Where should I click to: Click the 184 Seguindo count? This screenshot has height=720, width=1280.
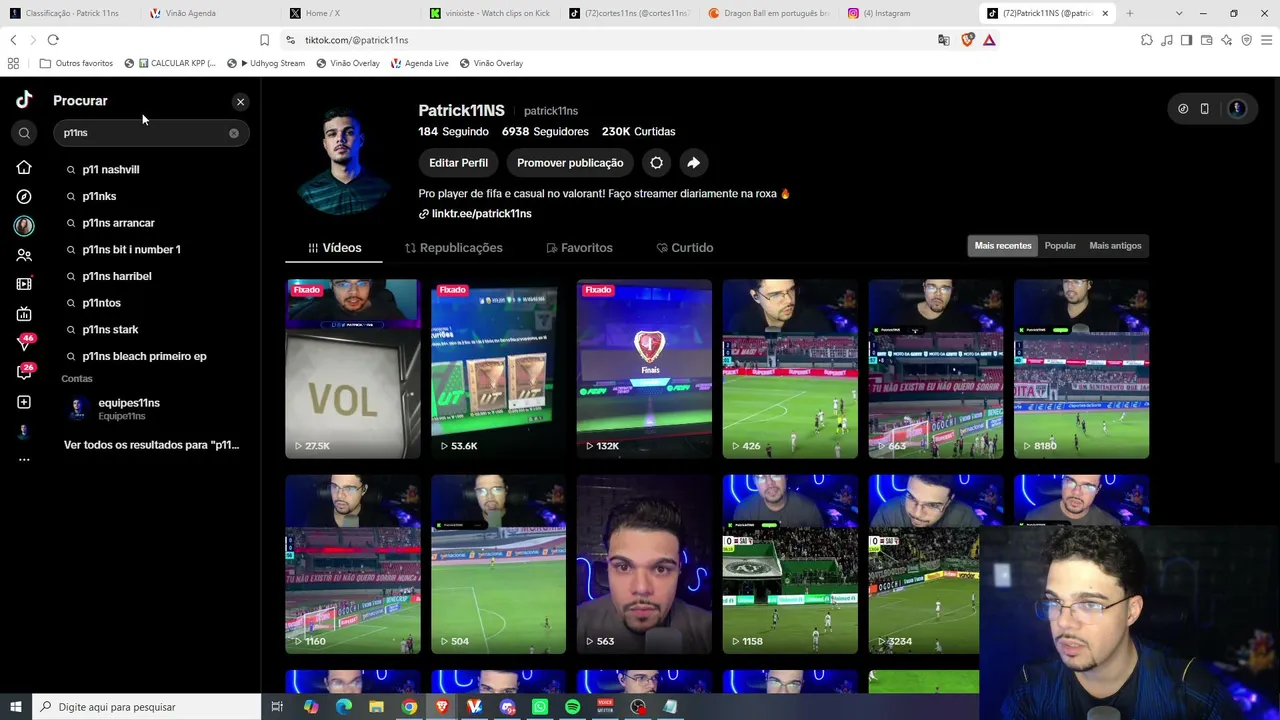pyautogui.click(x=453, y=132)
